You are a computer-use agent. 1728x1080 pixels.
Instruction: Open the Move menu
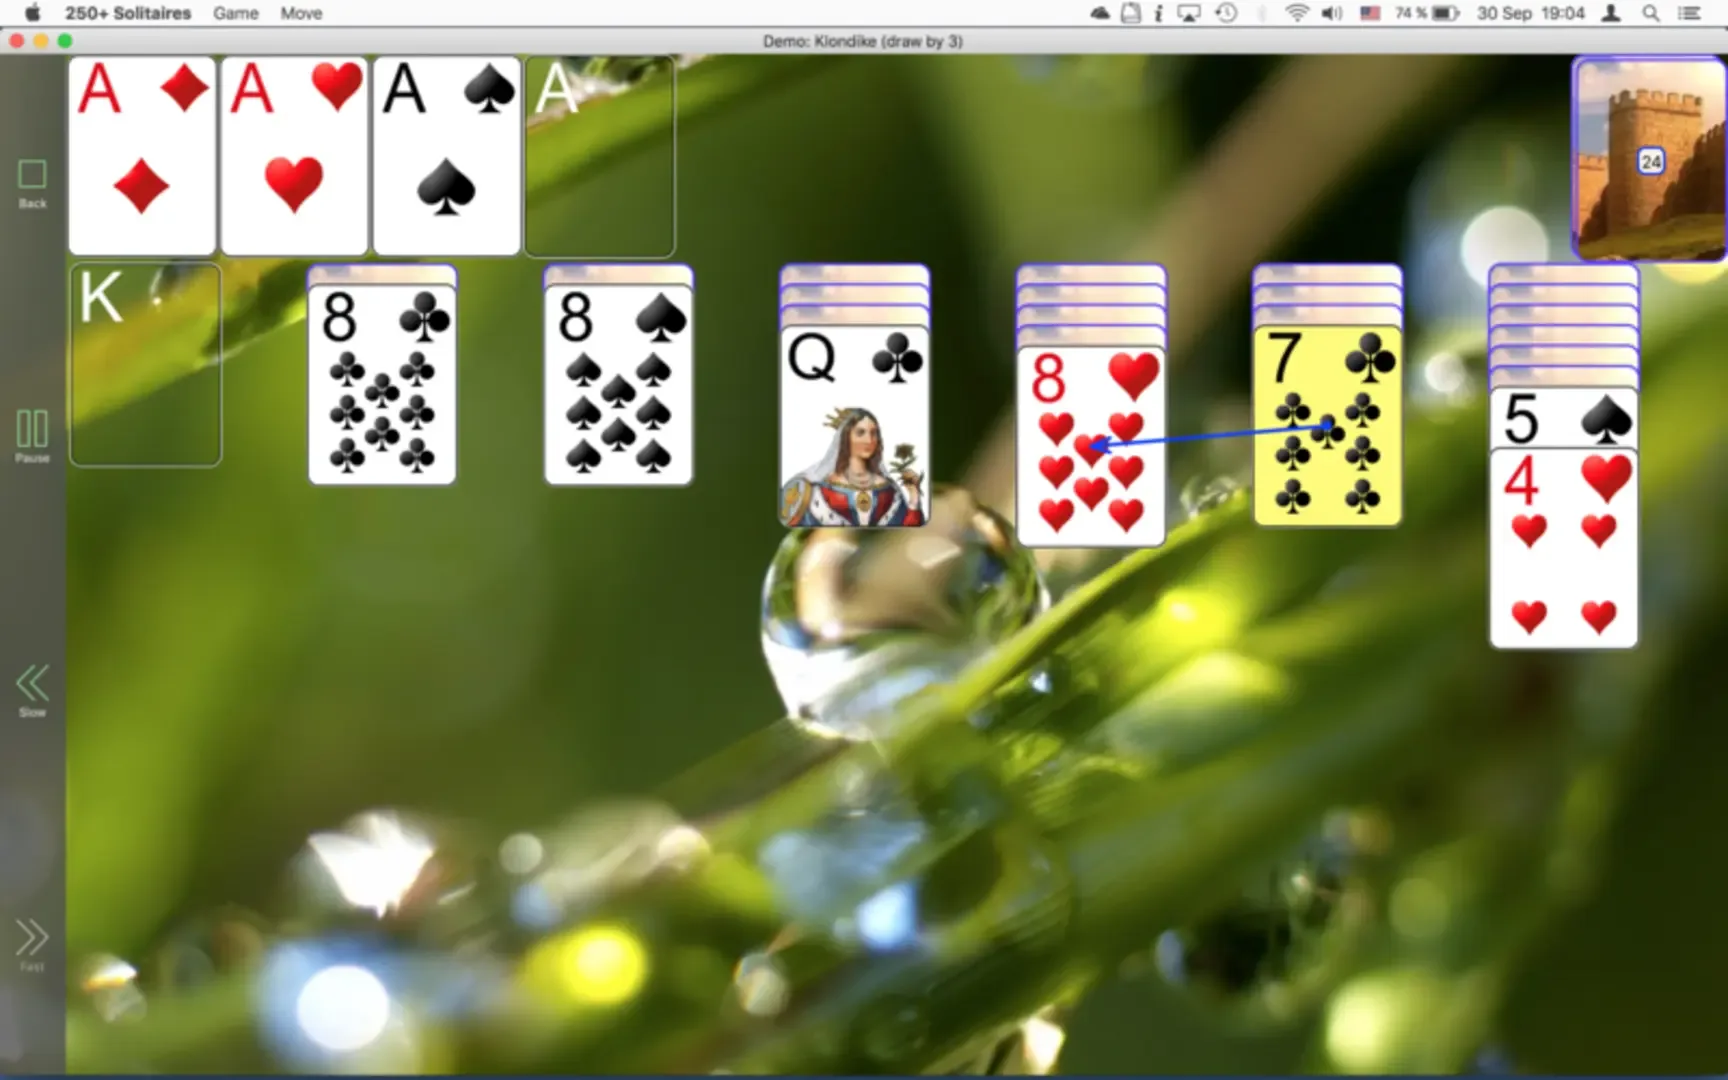pyautogui.click(x=301, y=13)
